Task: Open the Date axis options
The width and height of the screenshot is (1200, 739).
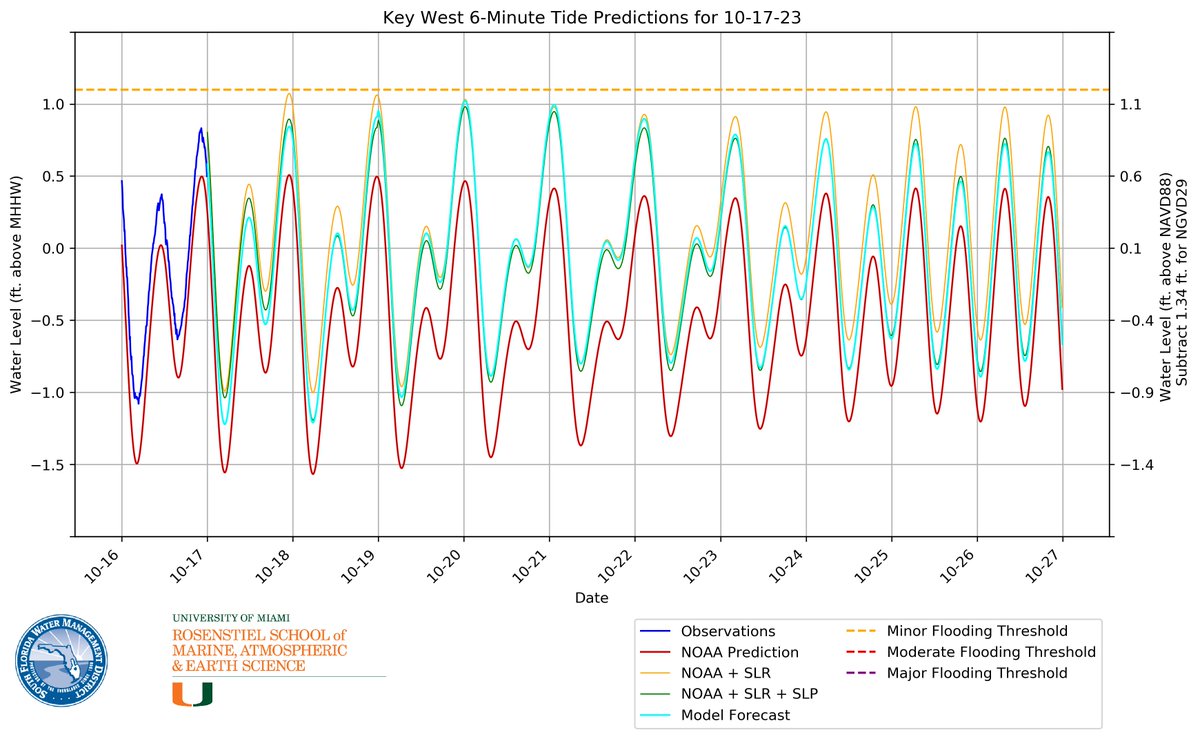Action: [594, 596]
